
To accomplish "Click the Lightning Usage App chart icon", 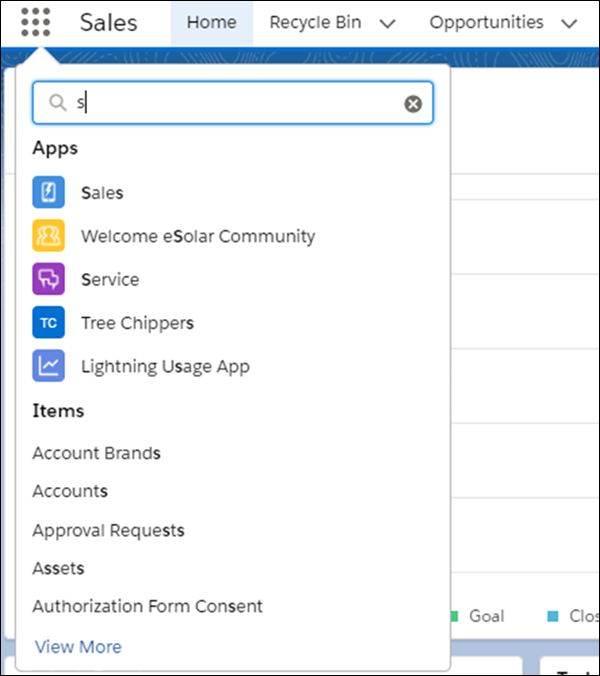I will pyautogui.click(x=49, y=366).
